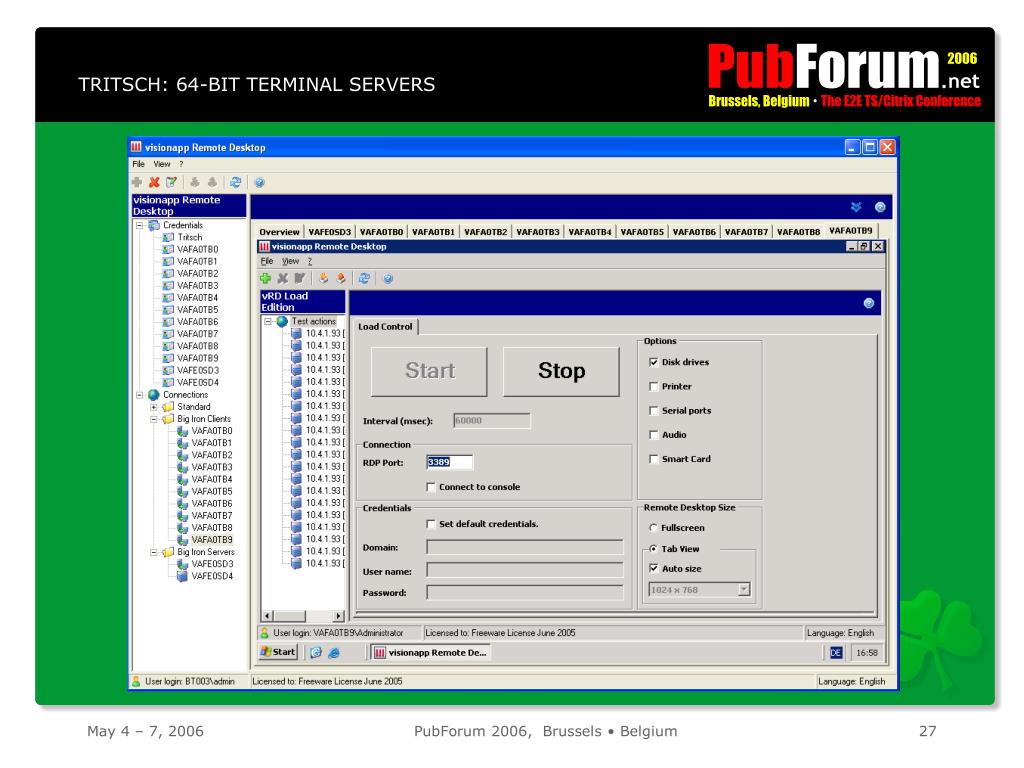Click the help icon in the outer blue header

pyautogui.click(x=880, y=207)
